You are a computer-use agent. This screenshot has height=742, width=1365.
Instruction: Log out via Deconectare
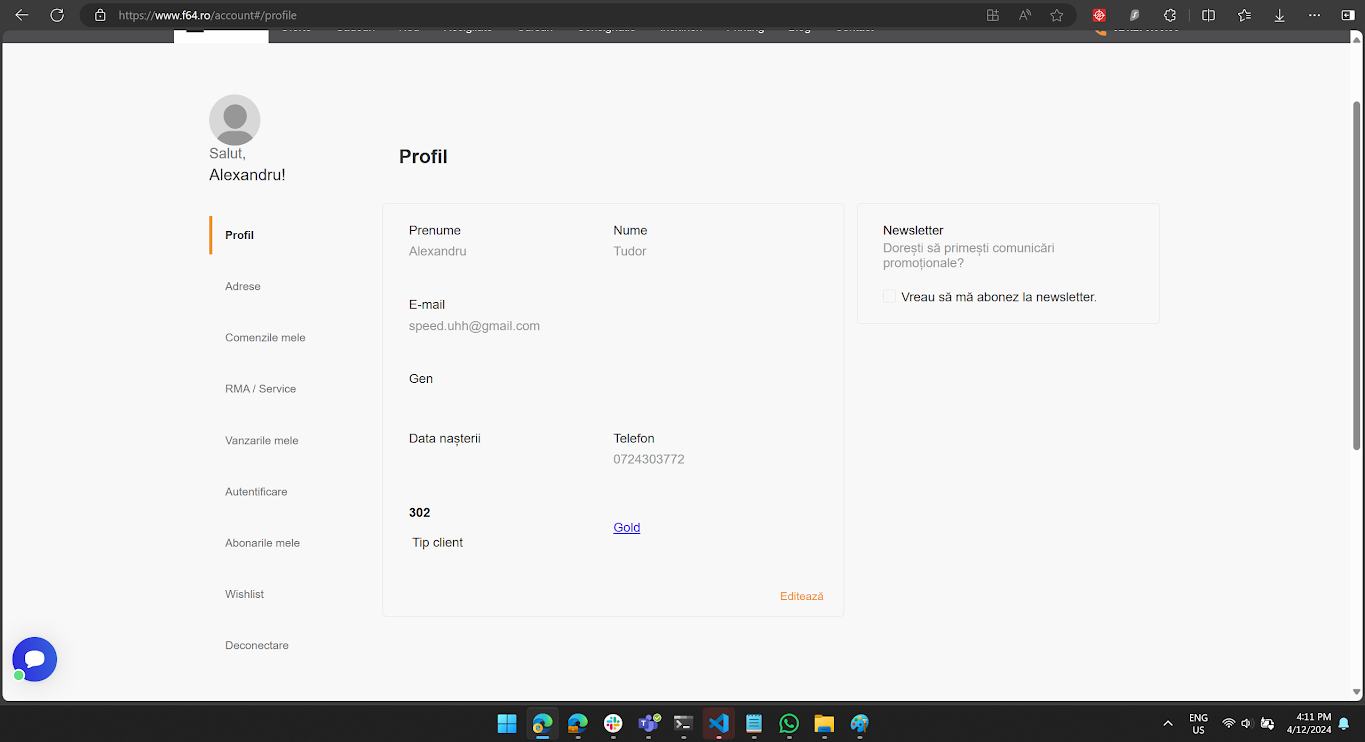click(257, 645)
